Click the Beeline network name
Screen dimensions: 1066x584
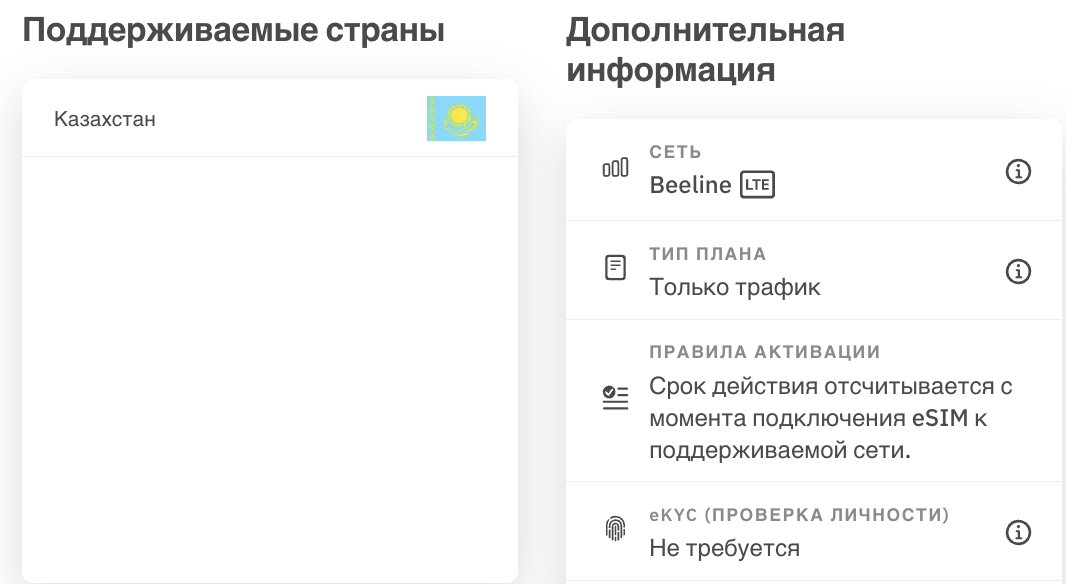(690, 185)
